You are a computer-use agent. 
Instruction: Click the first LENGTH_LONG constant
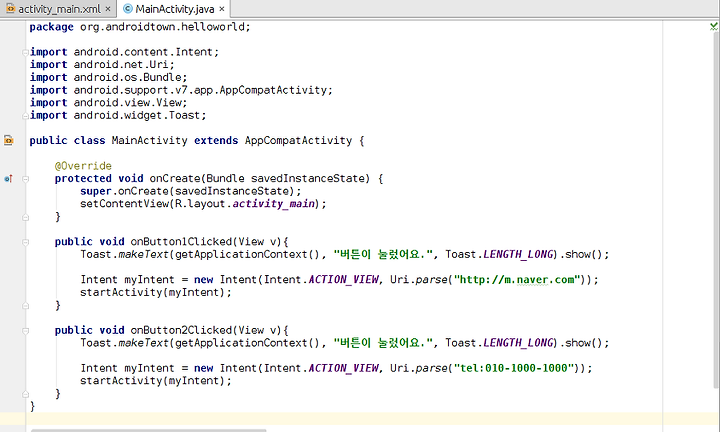518,254
